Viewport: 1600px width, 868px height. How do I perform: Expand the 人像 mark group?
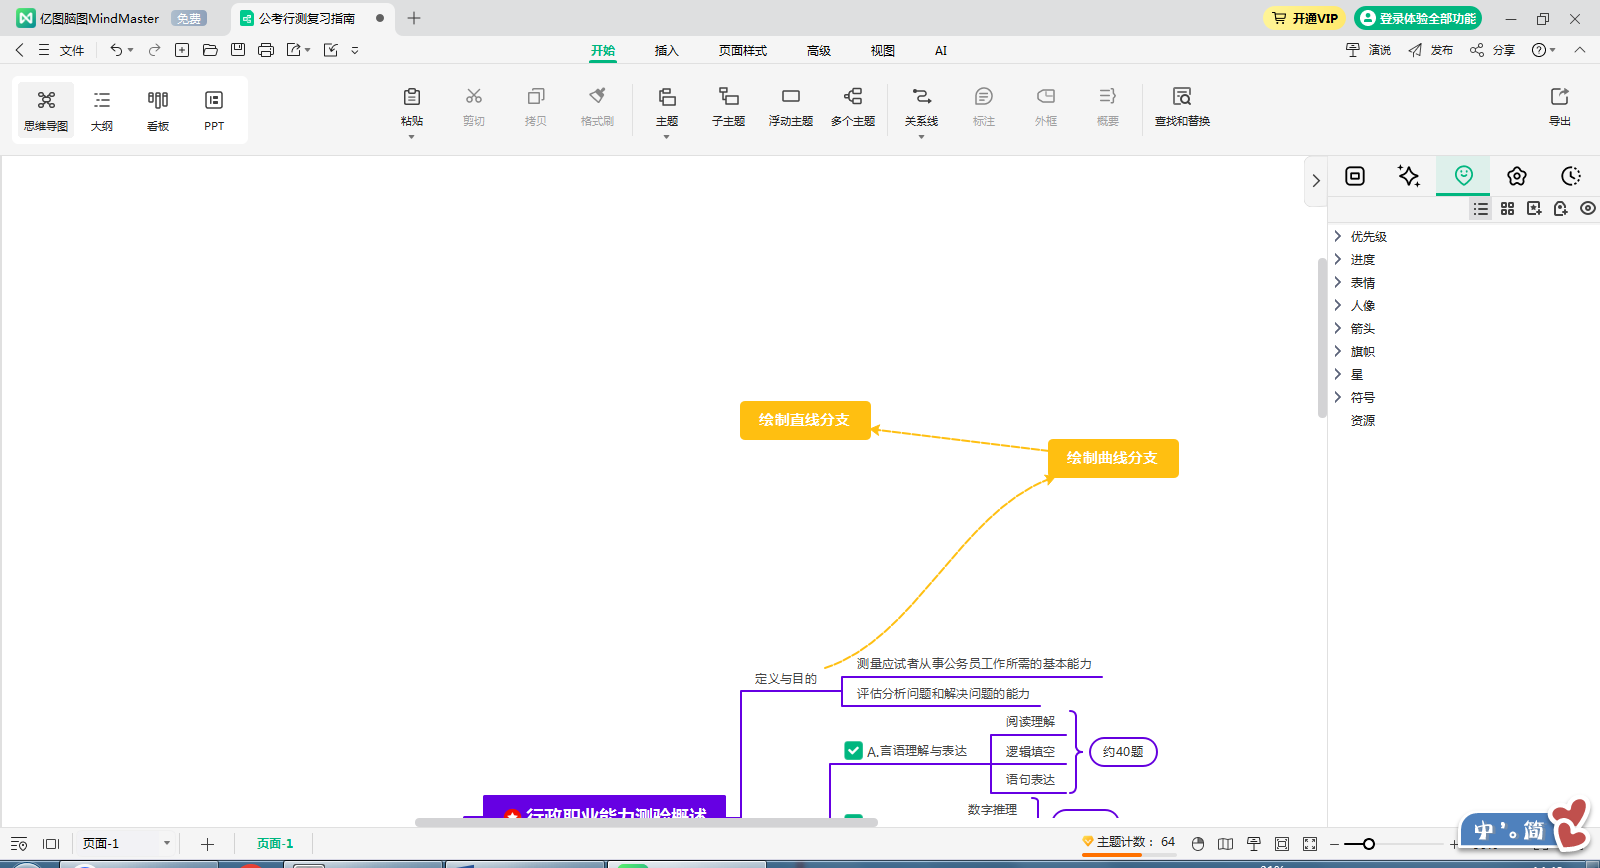coord(1338,305)
